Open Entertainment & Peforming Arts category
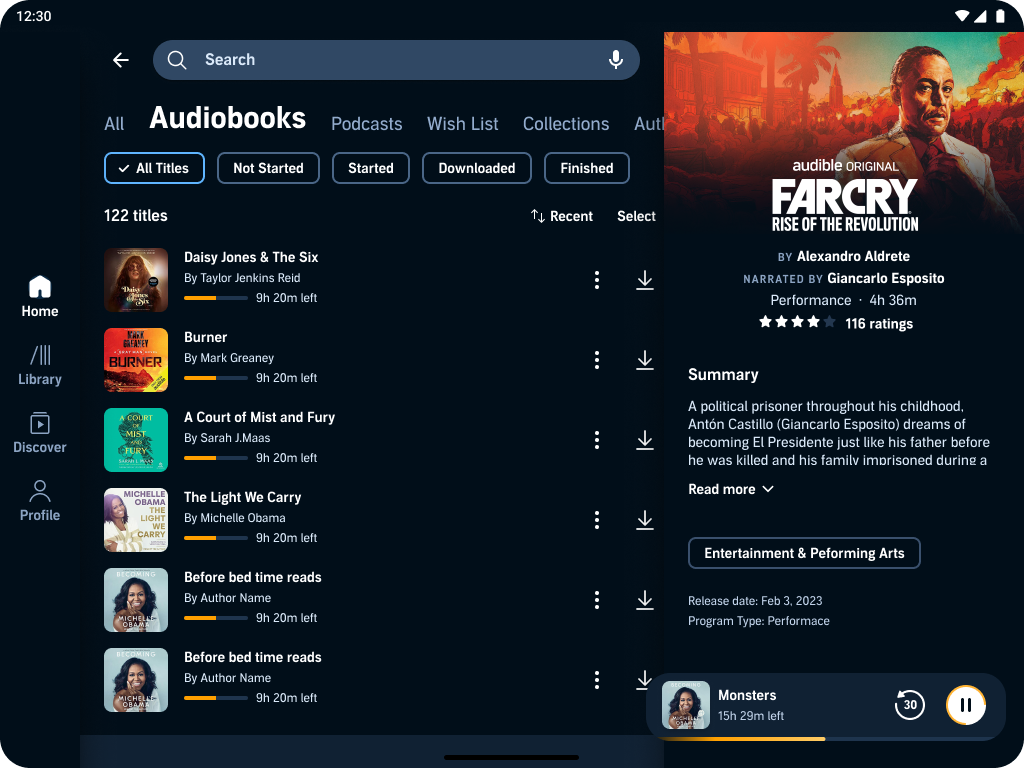Image resolution: width=1024 pixels, height=768 pixels. pos(804,553)
